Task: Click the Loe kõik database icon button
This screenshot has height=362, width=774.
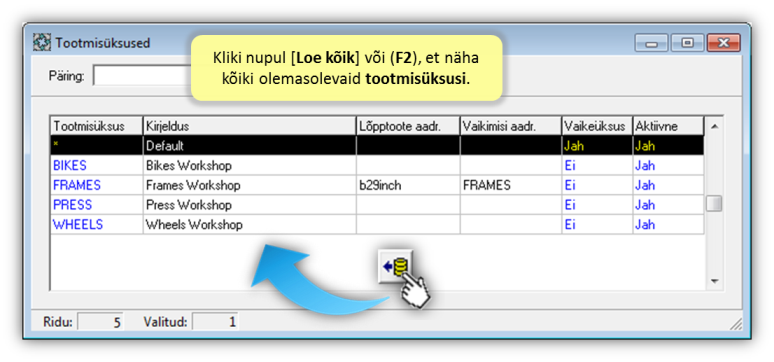Action: tap(395, 266)
